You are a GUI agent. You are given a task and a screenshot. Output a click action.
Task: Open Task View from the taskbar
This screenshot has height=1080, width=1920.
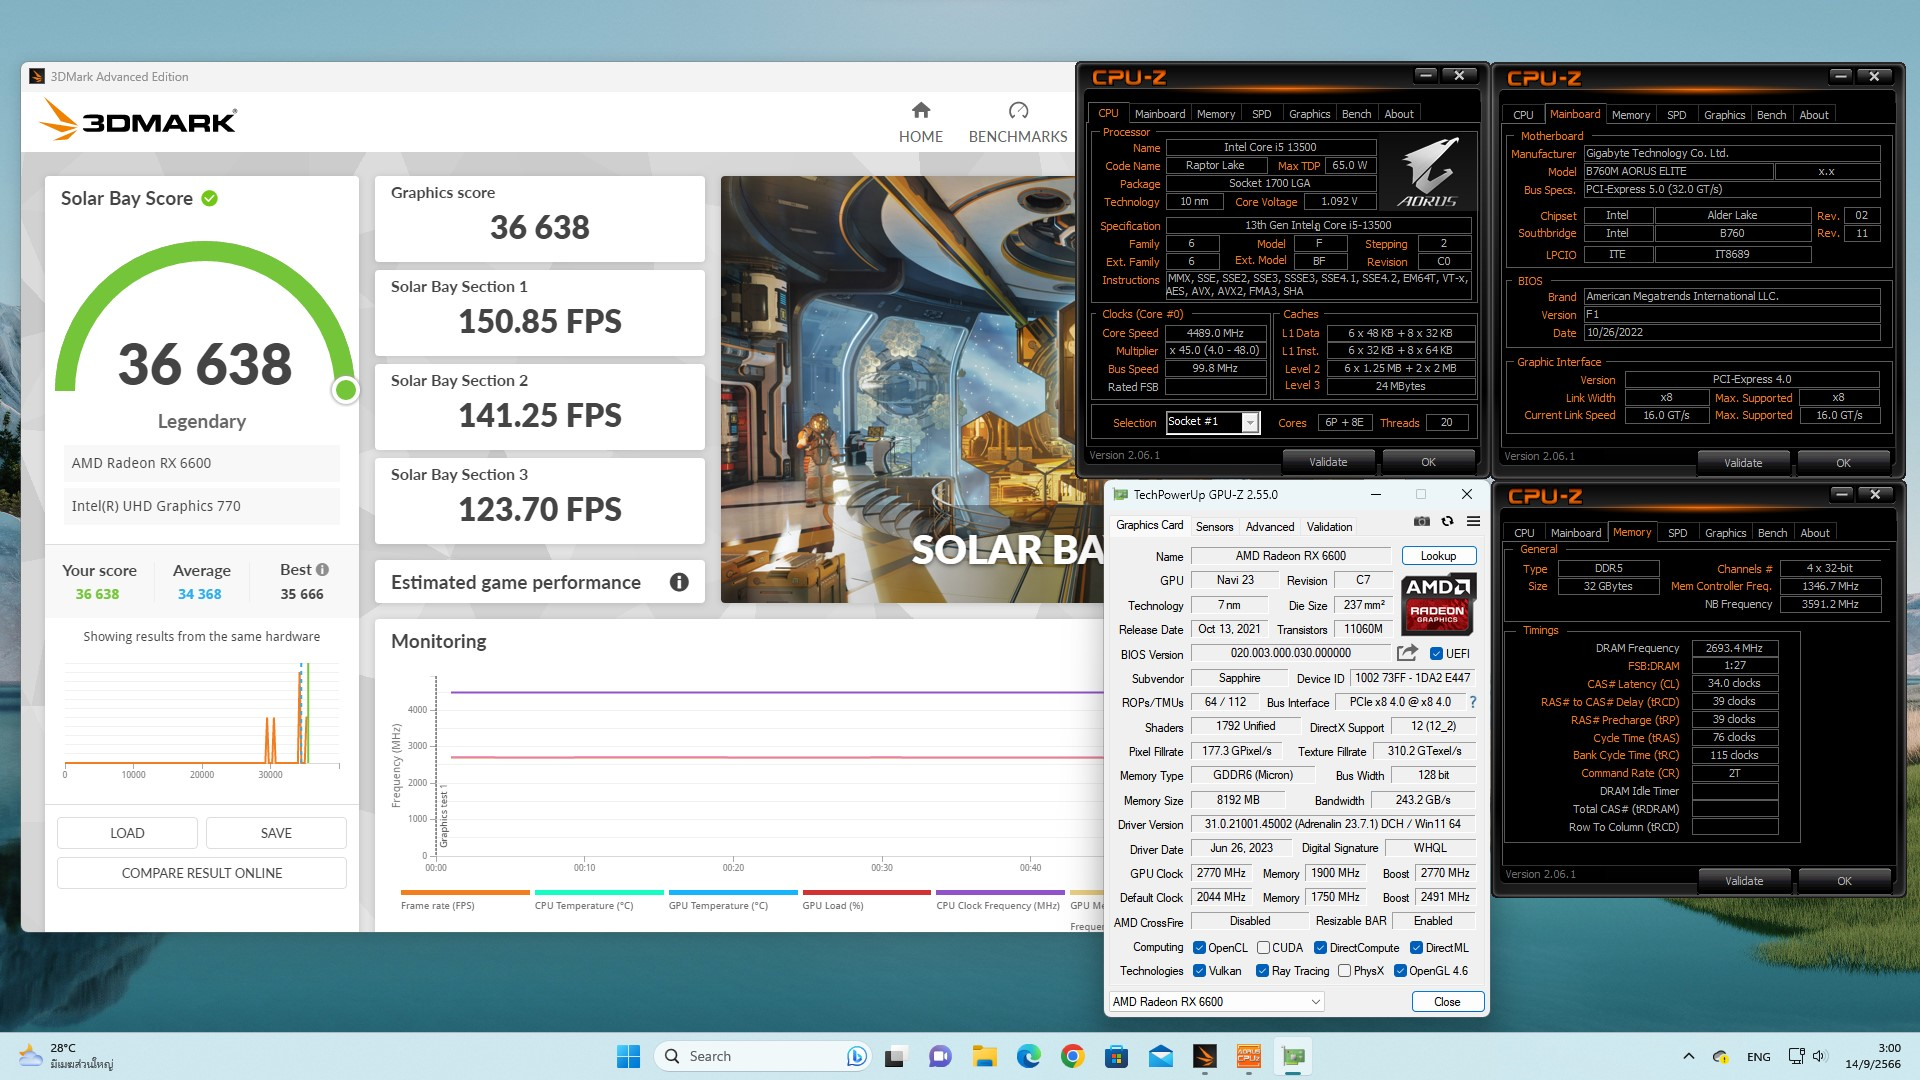(x=895, y=1056)
